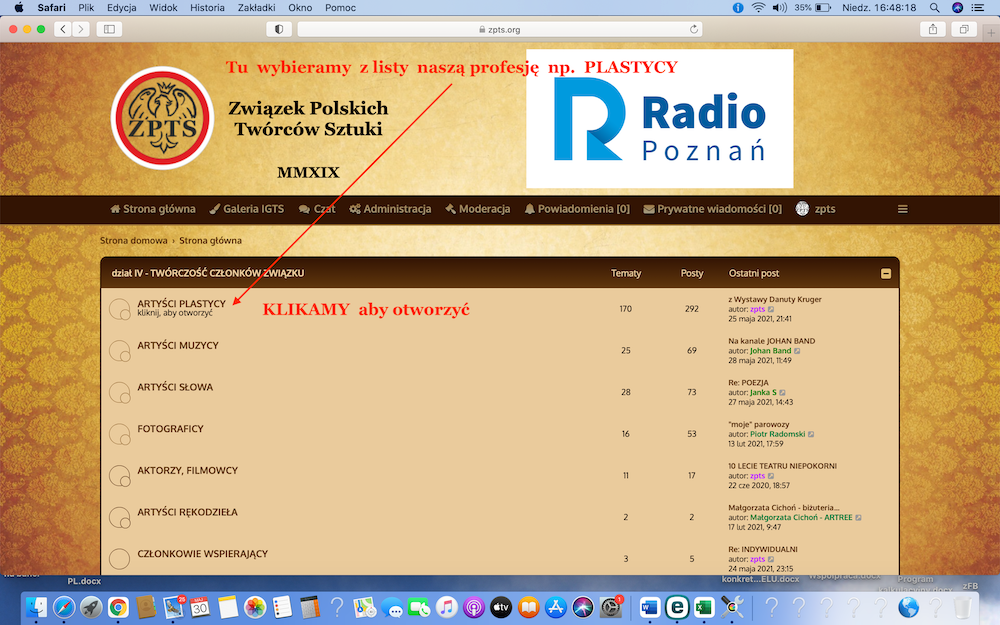This screenshot has width=1000, height=625.
Task: Open the Historia menu in menu bar
Action: point(207,7)
